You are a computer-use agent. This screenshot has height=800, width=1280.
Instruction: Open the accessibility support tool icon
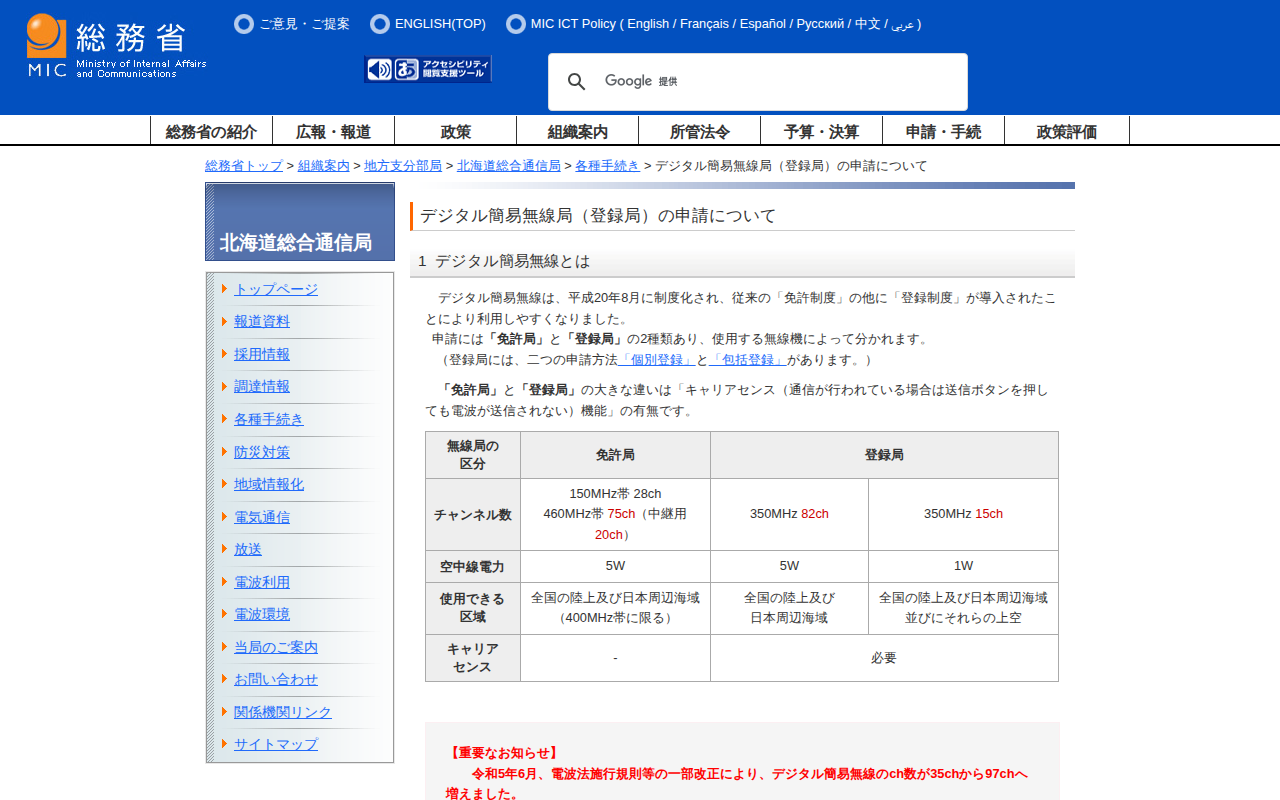[x=428, y=69]
